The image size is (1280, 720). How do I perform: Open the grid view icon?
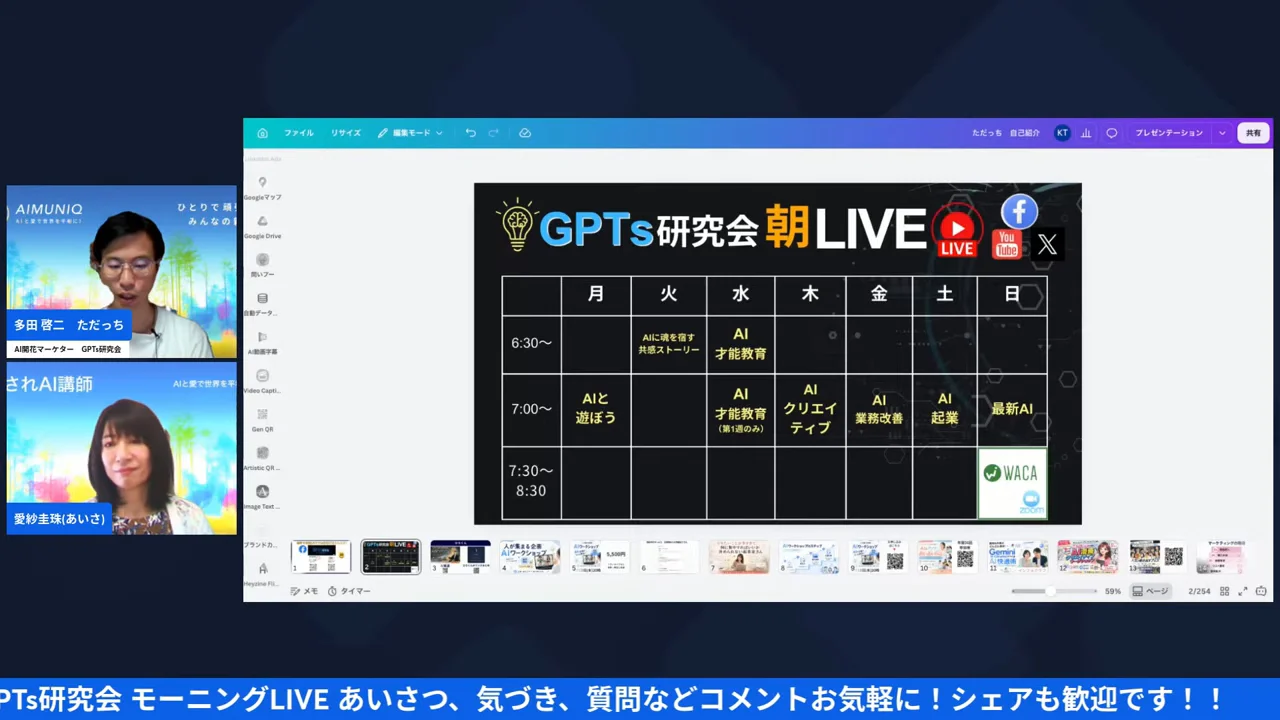1224,591
